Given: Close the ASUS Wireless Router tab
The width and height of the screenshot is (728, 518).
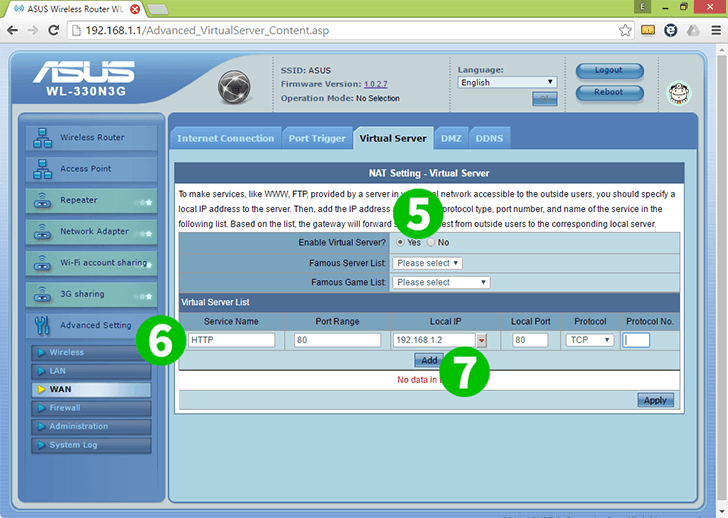Looking at the screenshot, I should coord(135,9).
